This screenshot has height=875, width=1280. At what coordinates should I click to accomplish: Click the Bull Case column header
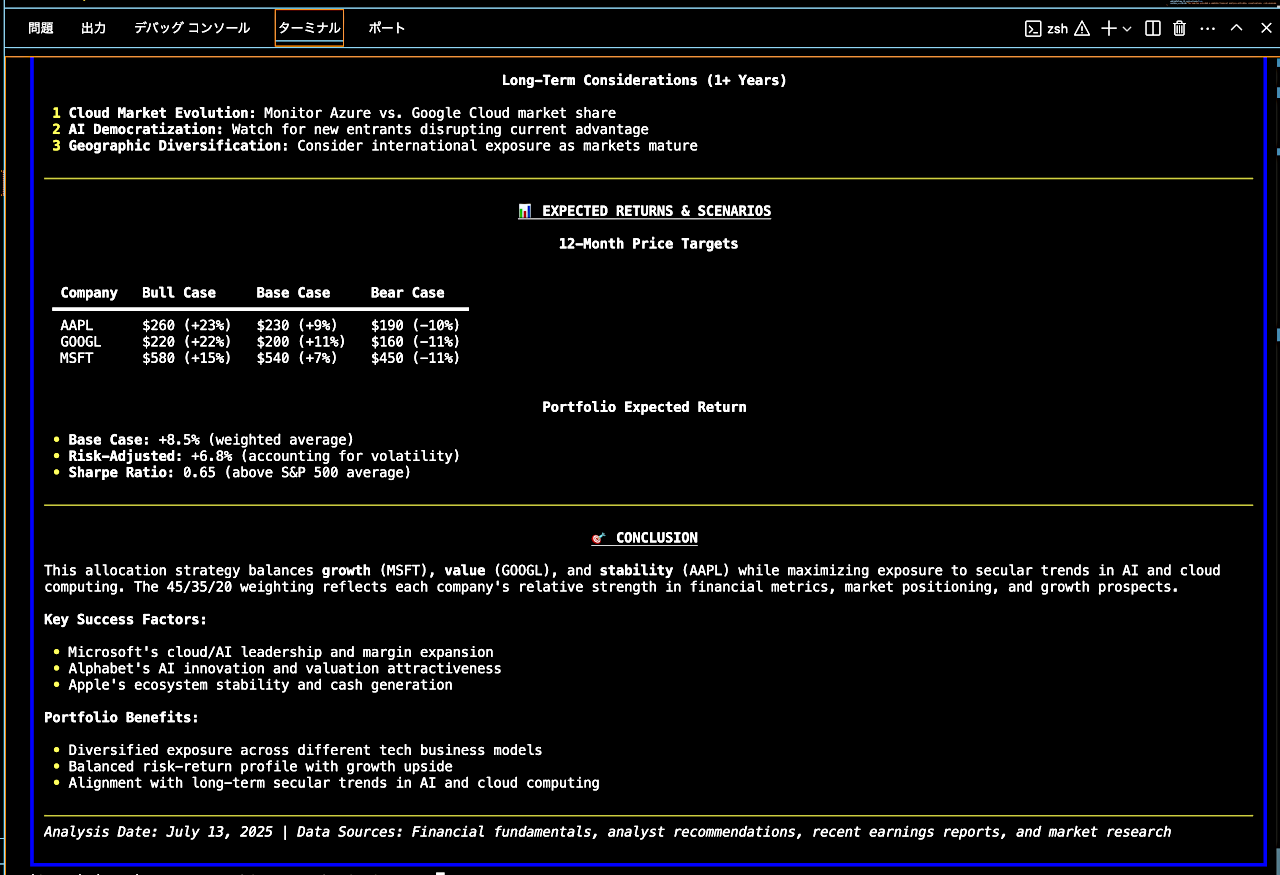[179, 293]
